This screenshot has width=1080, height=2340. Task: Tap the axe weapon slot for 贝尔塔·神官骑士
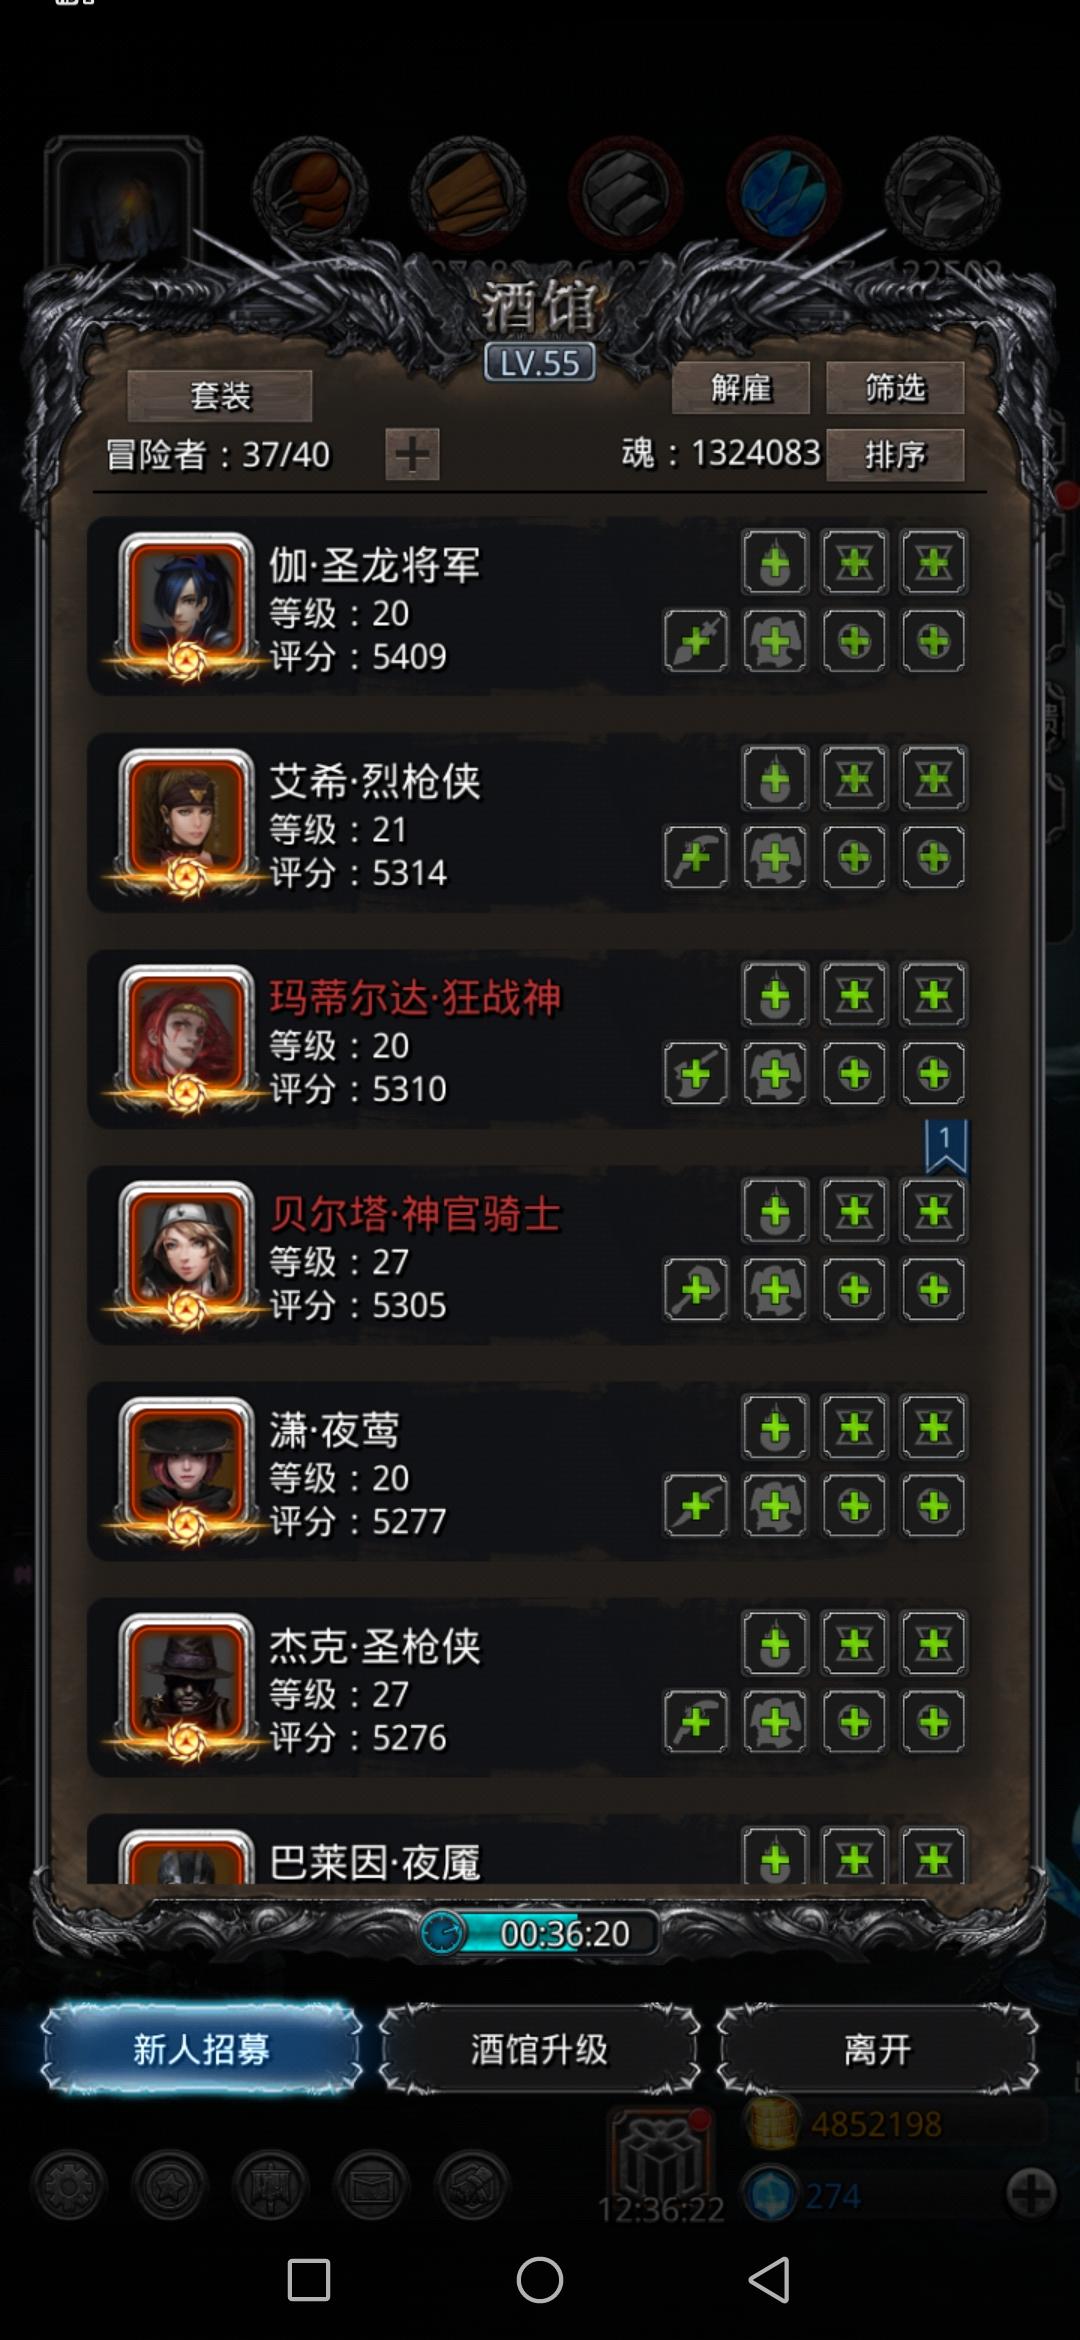pos(696,1290)
